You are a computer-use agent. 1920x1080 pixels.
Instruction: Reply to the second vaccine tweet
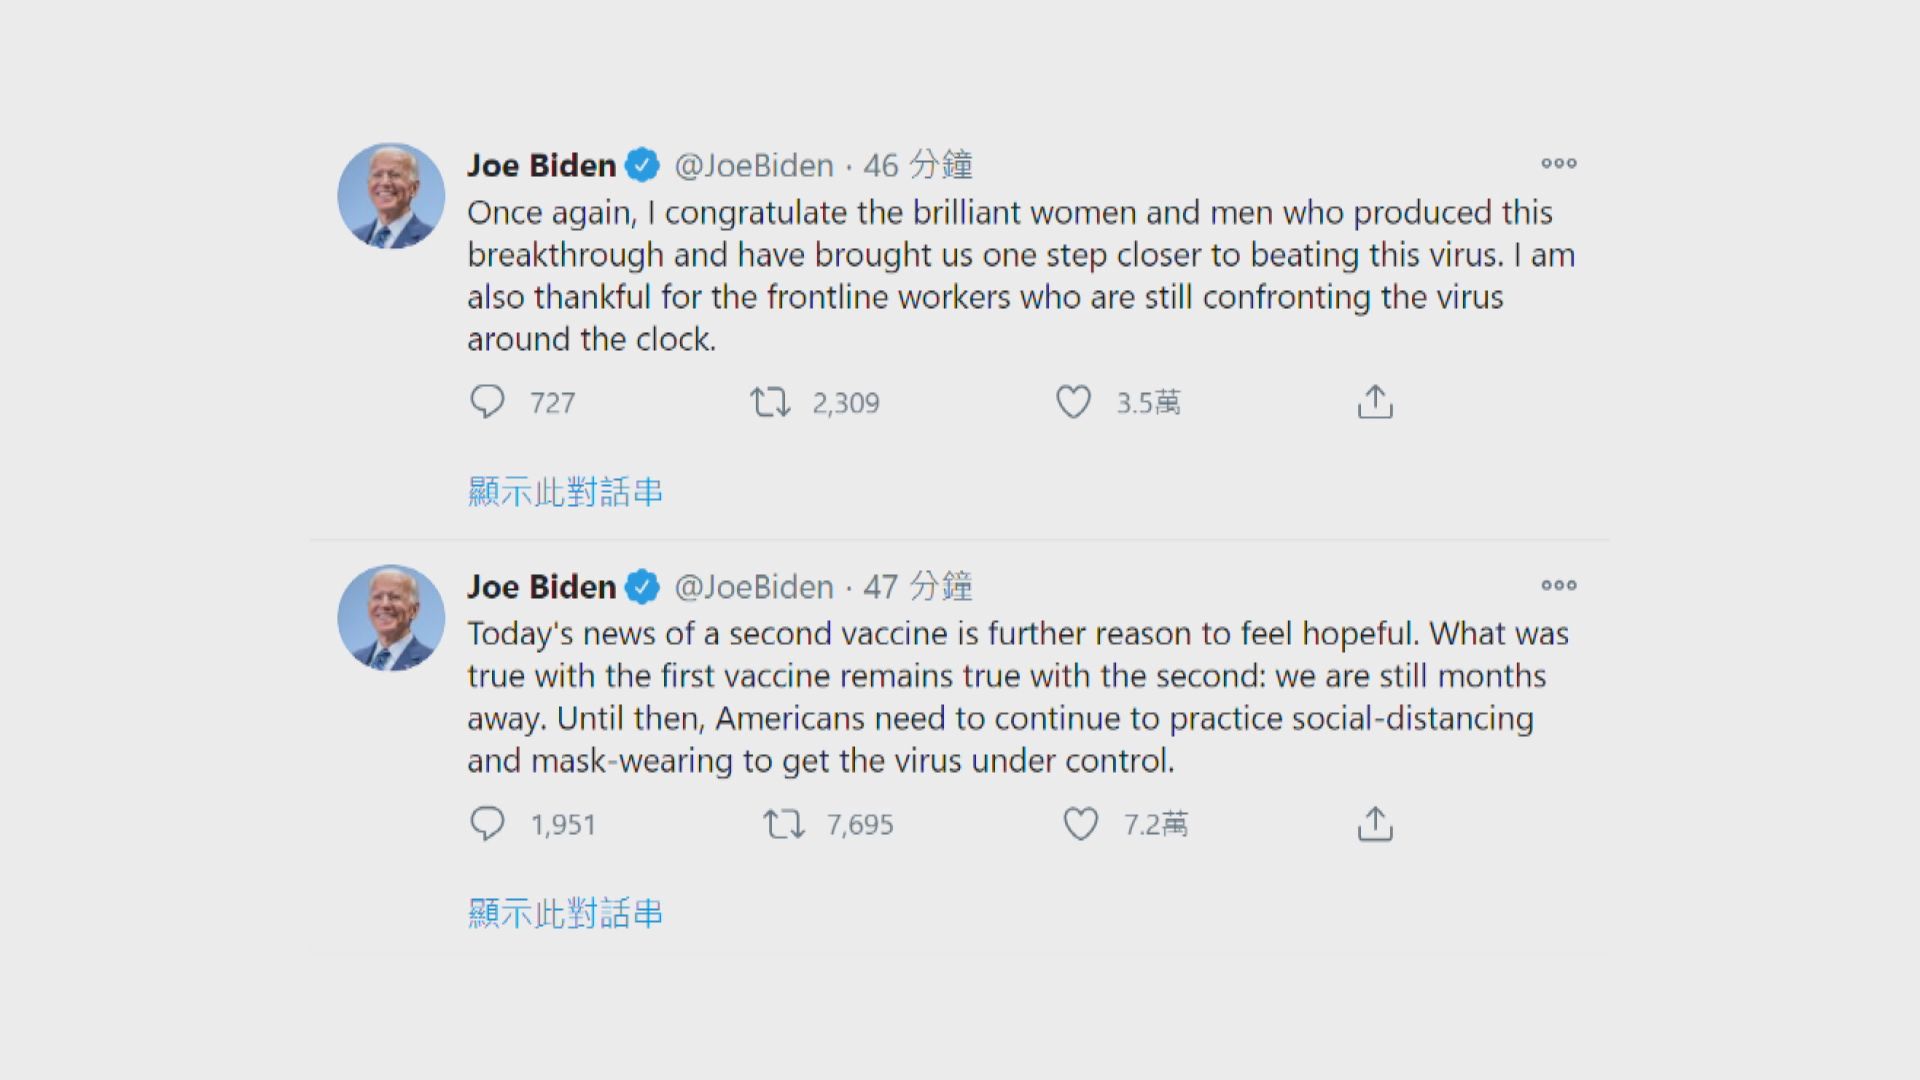pos(488,824)
